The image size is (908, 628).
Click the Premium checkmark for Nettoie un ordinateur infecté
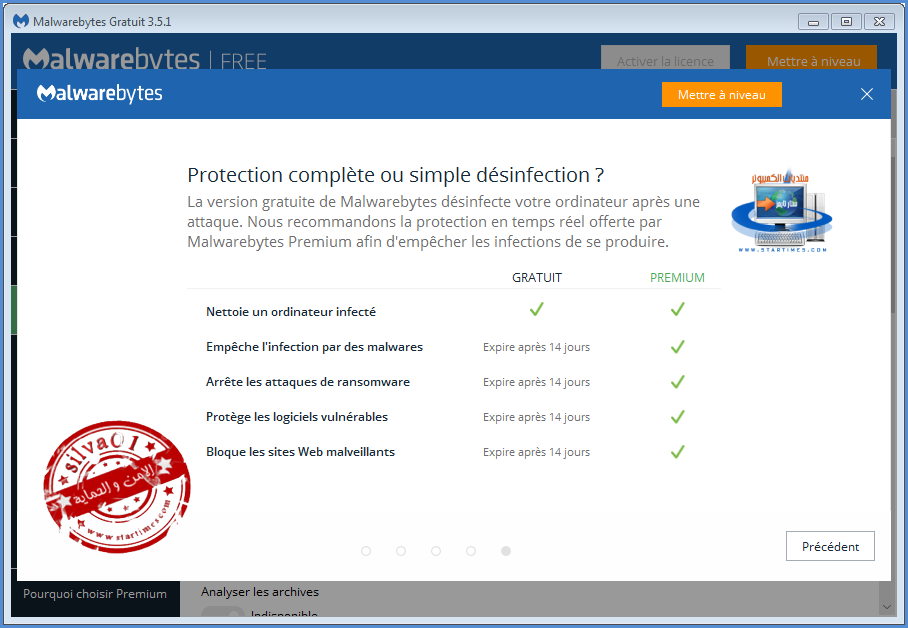tap(677, 310)
